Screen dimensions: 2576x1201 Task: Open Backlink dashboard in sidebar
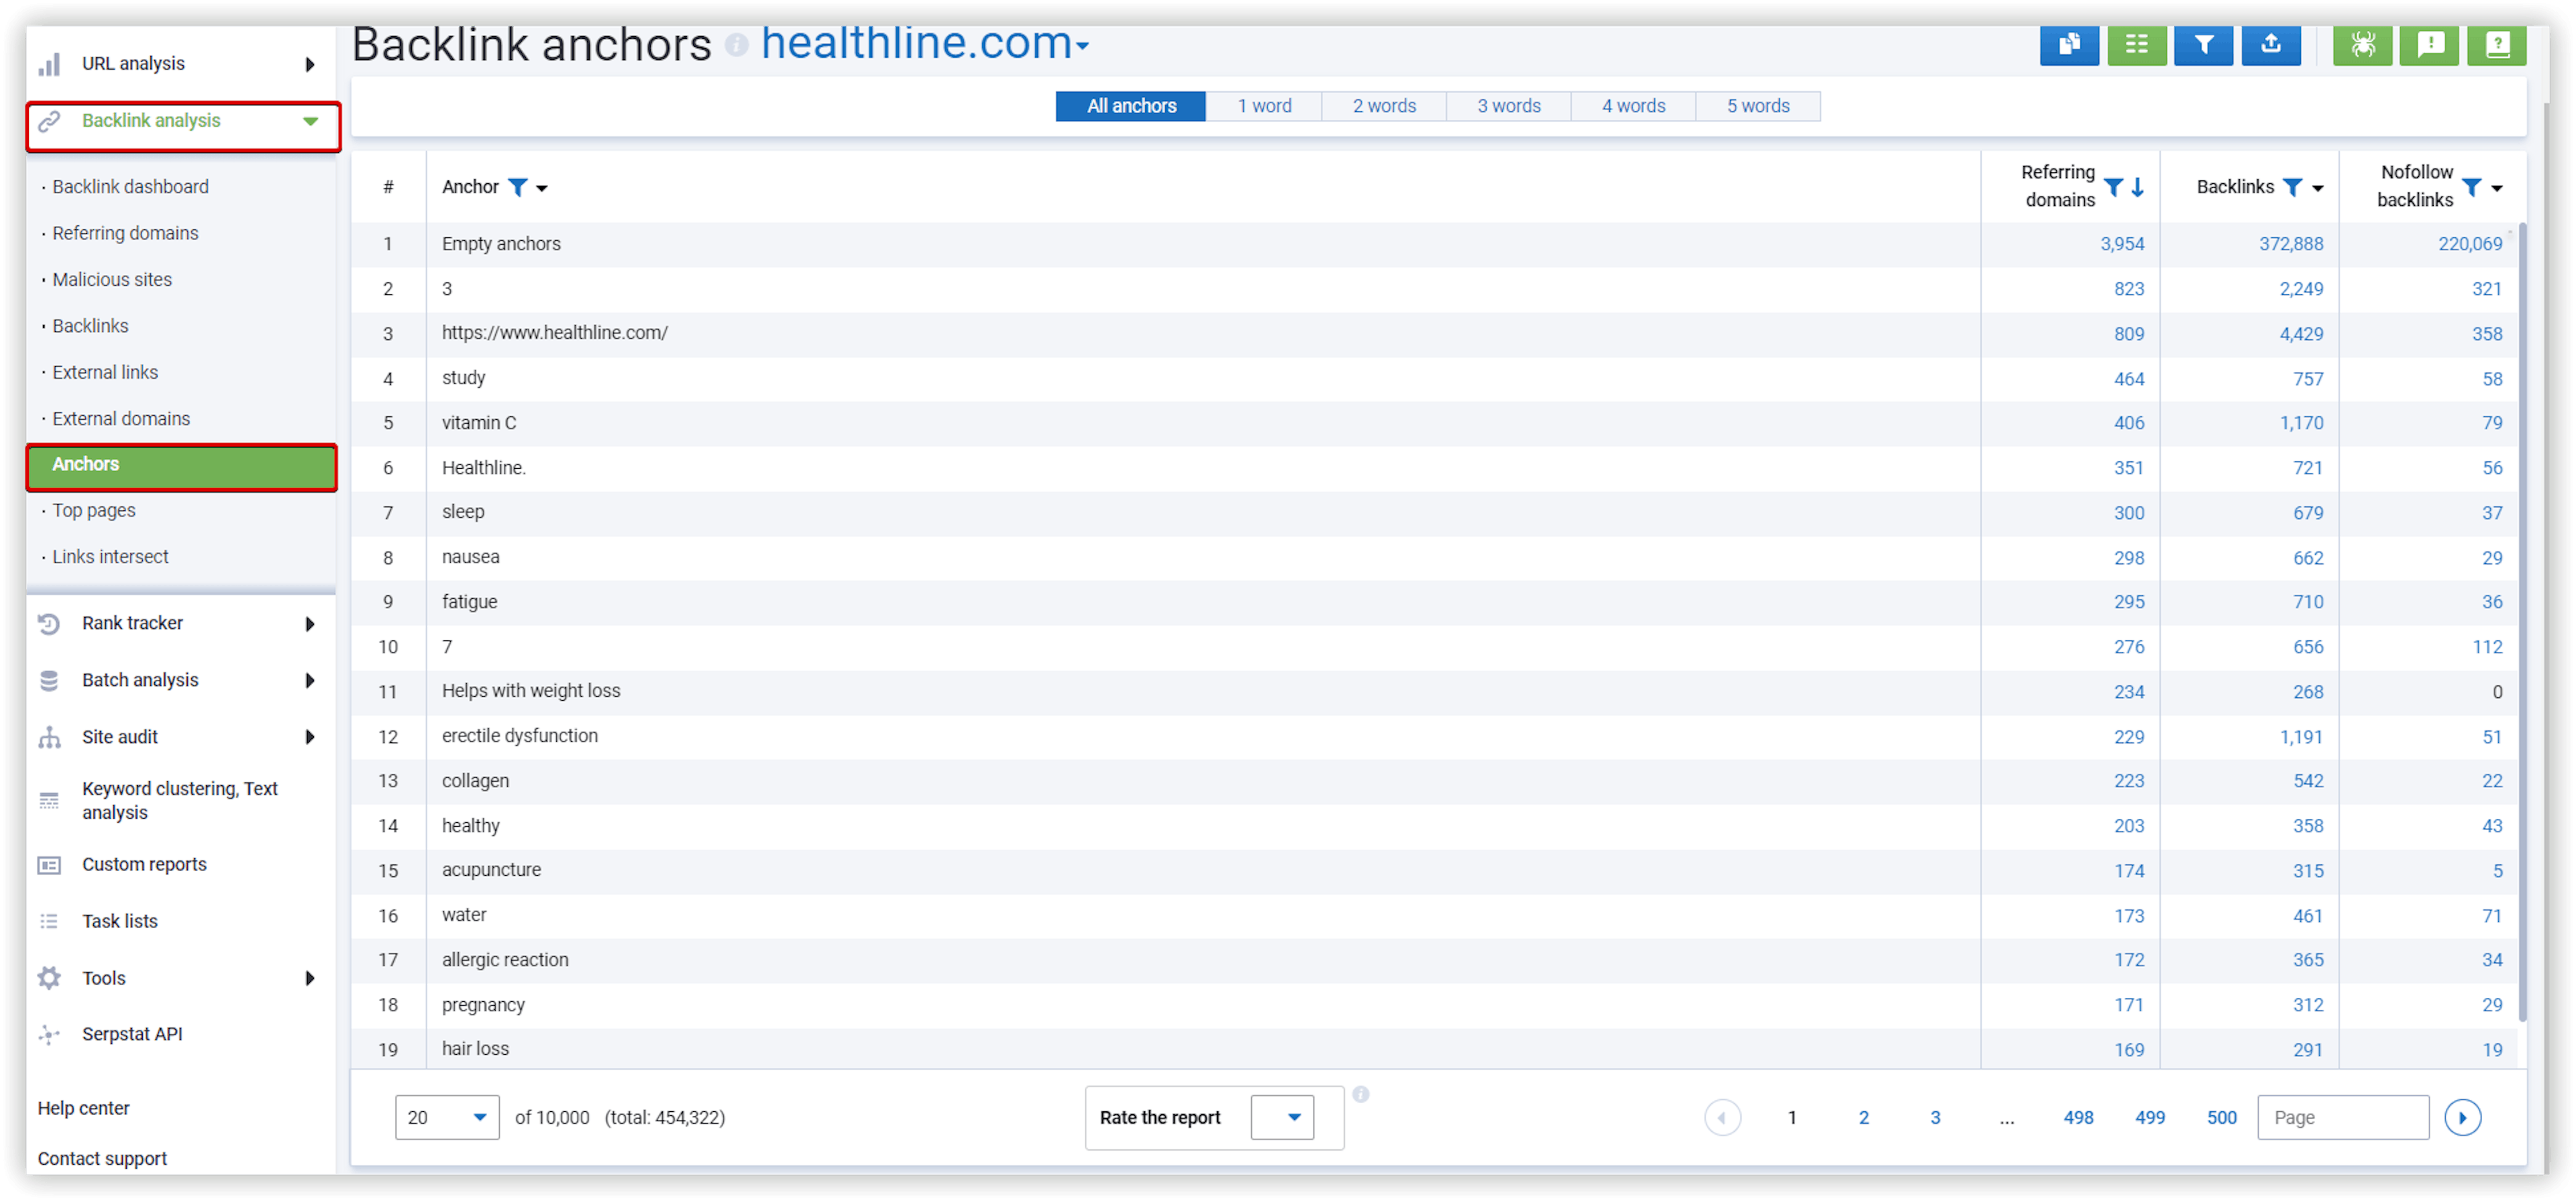(130, 187)
